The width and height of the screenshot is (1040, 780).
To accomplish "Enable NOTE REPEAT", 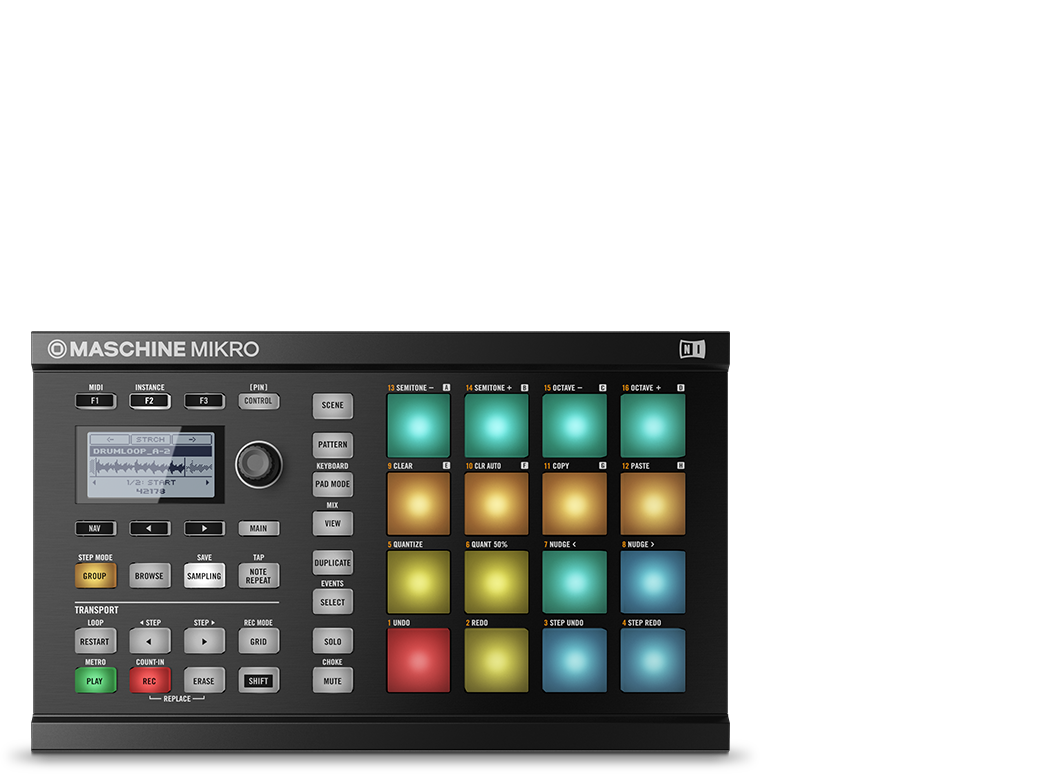I will click(258, 576).
